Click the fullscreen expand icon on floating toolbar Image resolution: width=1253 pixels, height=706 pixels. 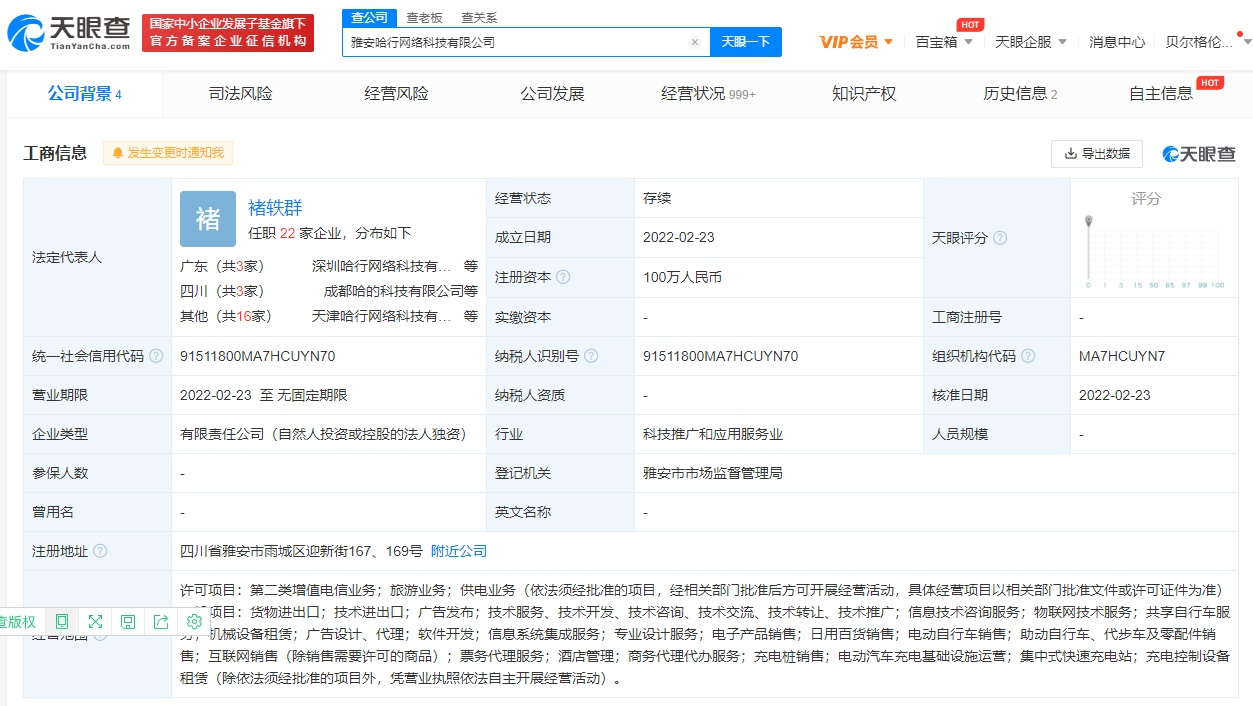pos(95,621)
